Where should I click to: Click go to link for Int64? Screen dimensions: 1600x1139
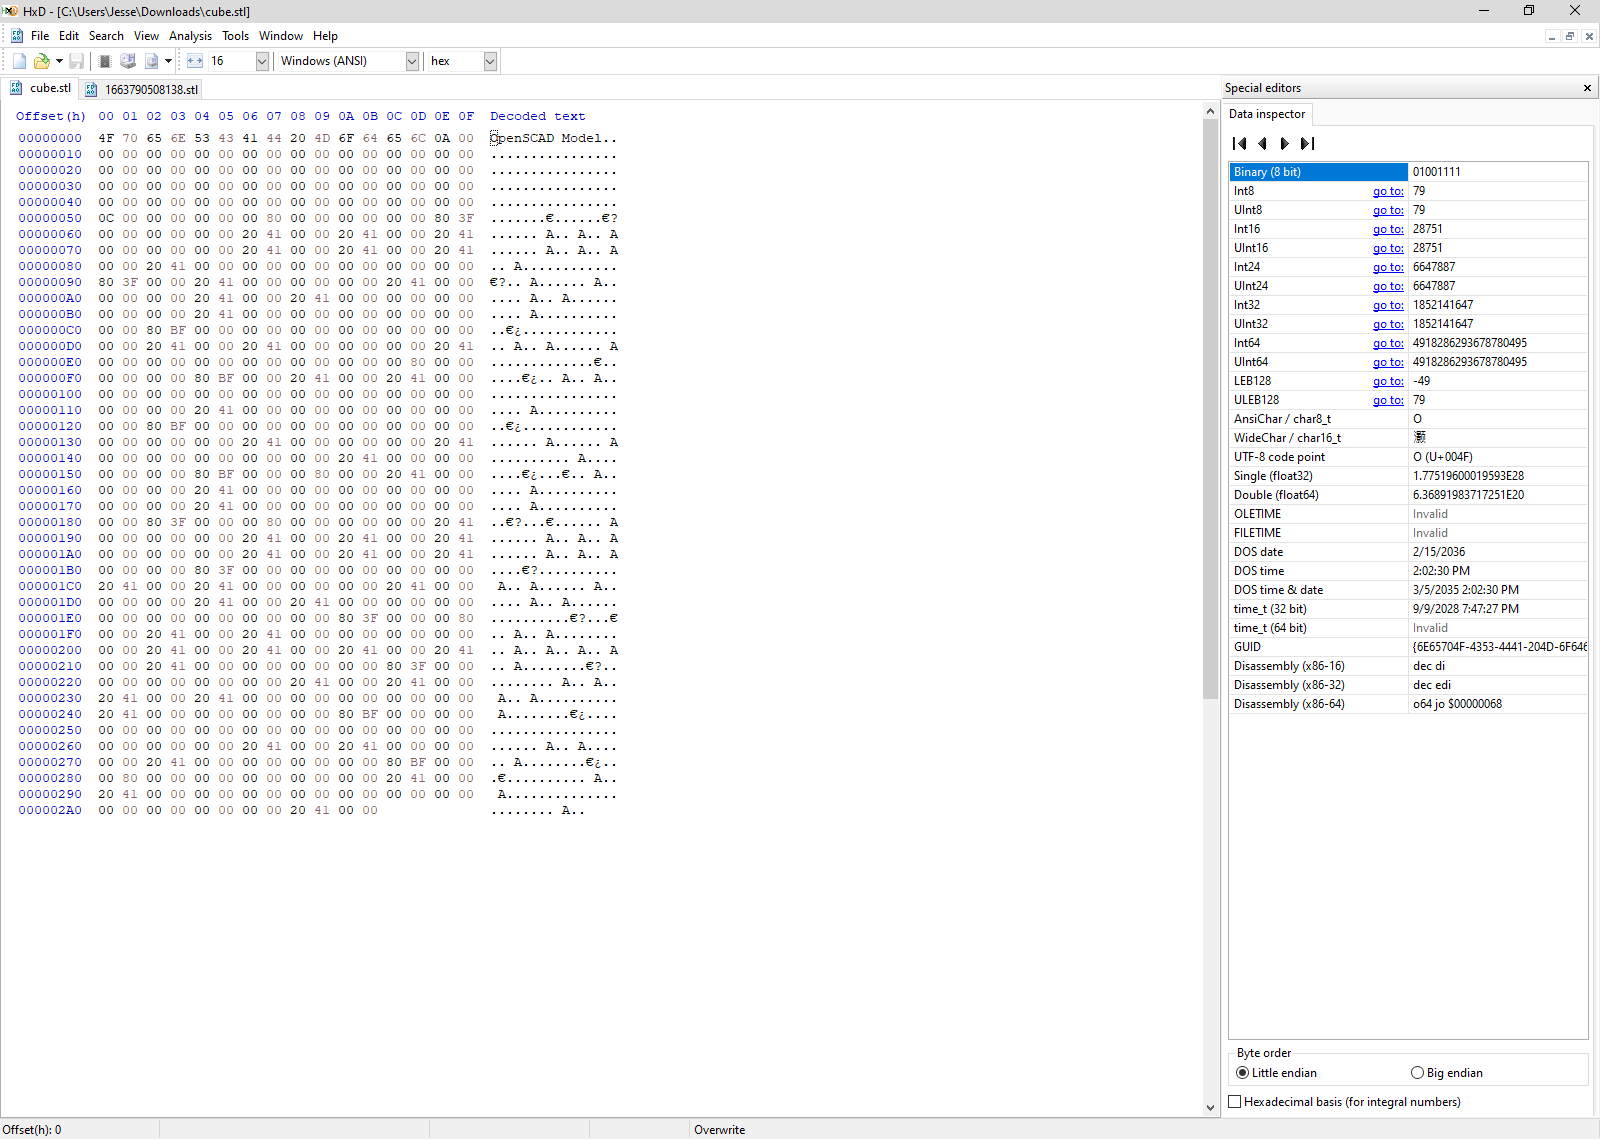click(1388, 343)
